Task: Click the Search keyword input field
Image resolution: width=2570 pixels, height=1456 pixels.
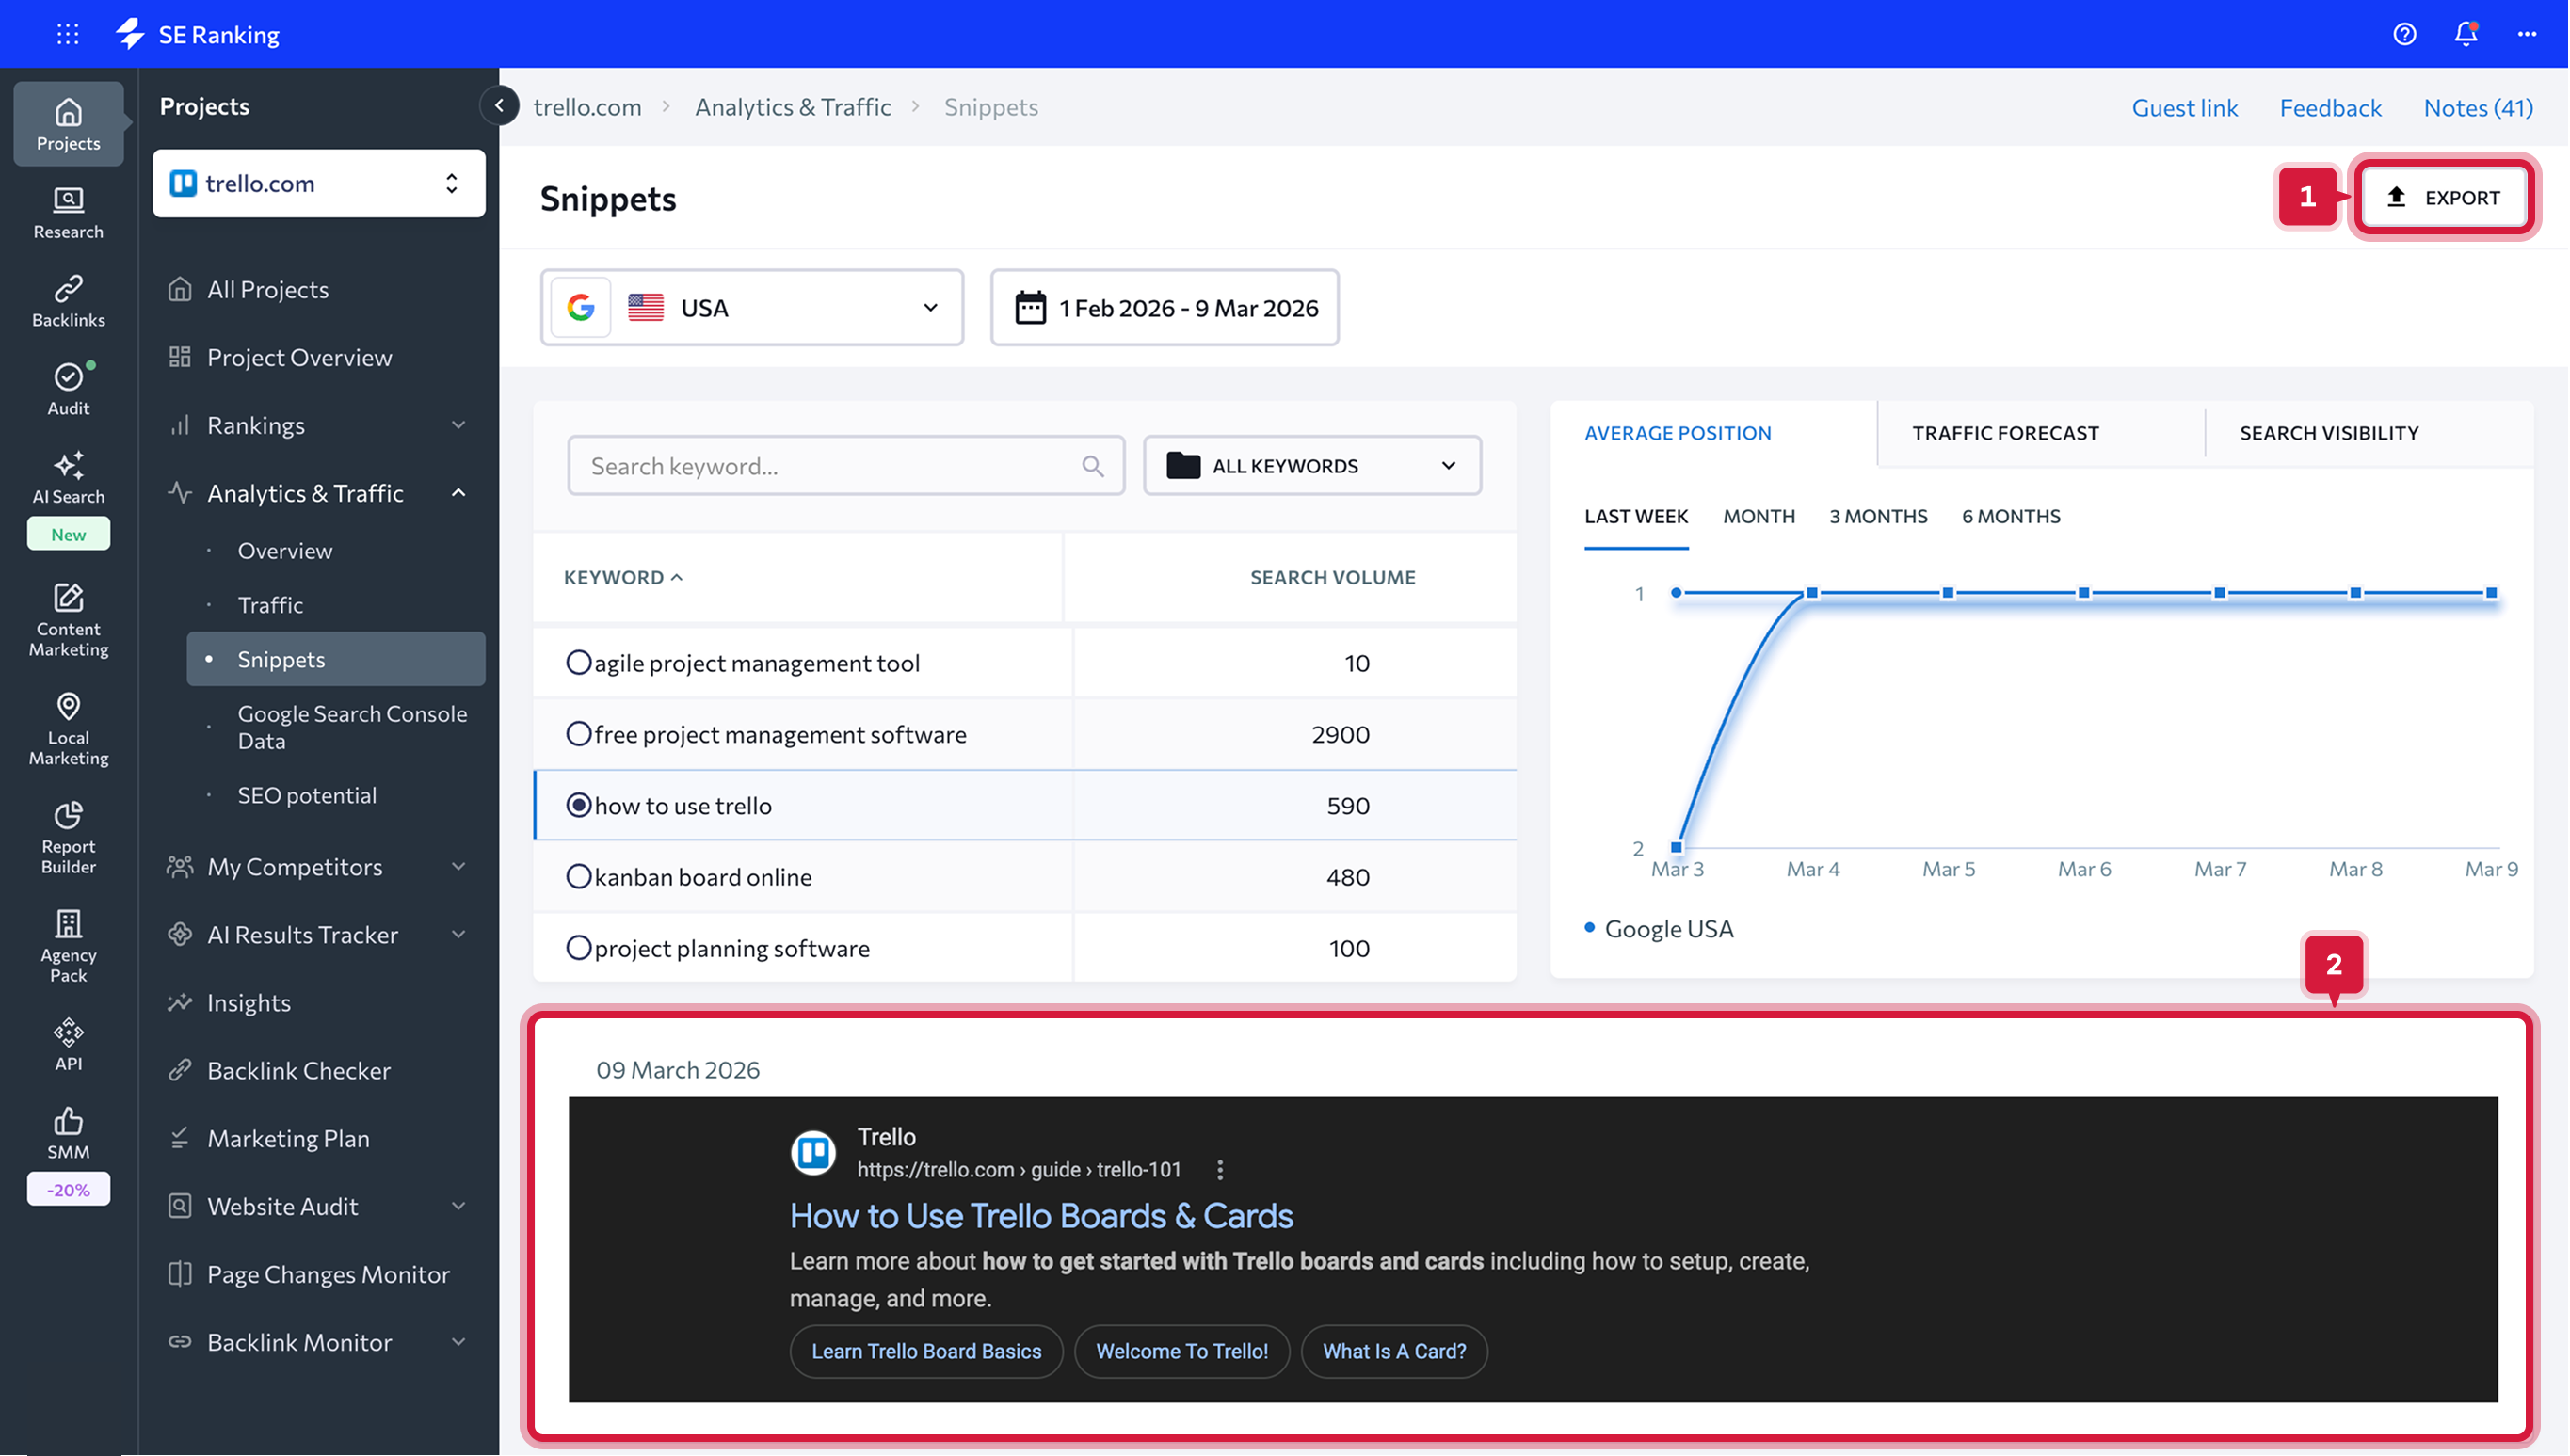Action: (x=830, y=466)
